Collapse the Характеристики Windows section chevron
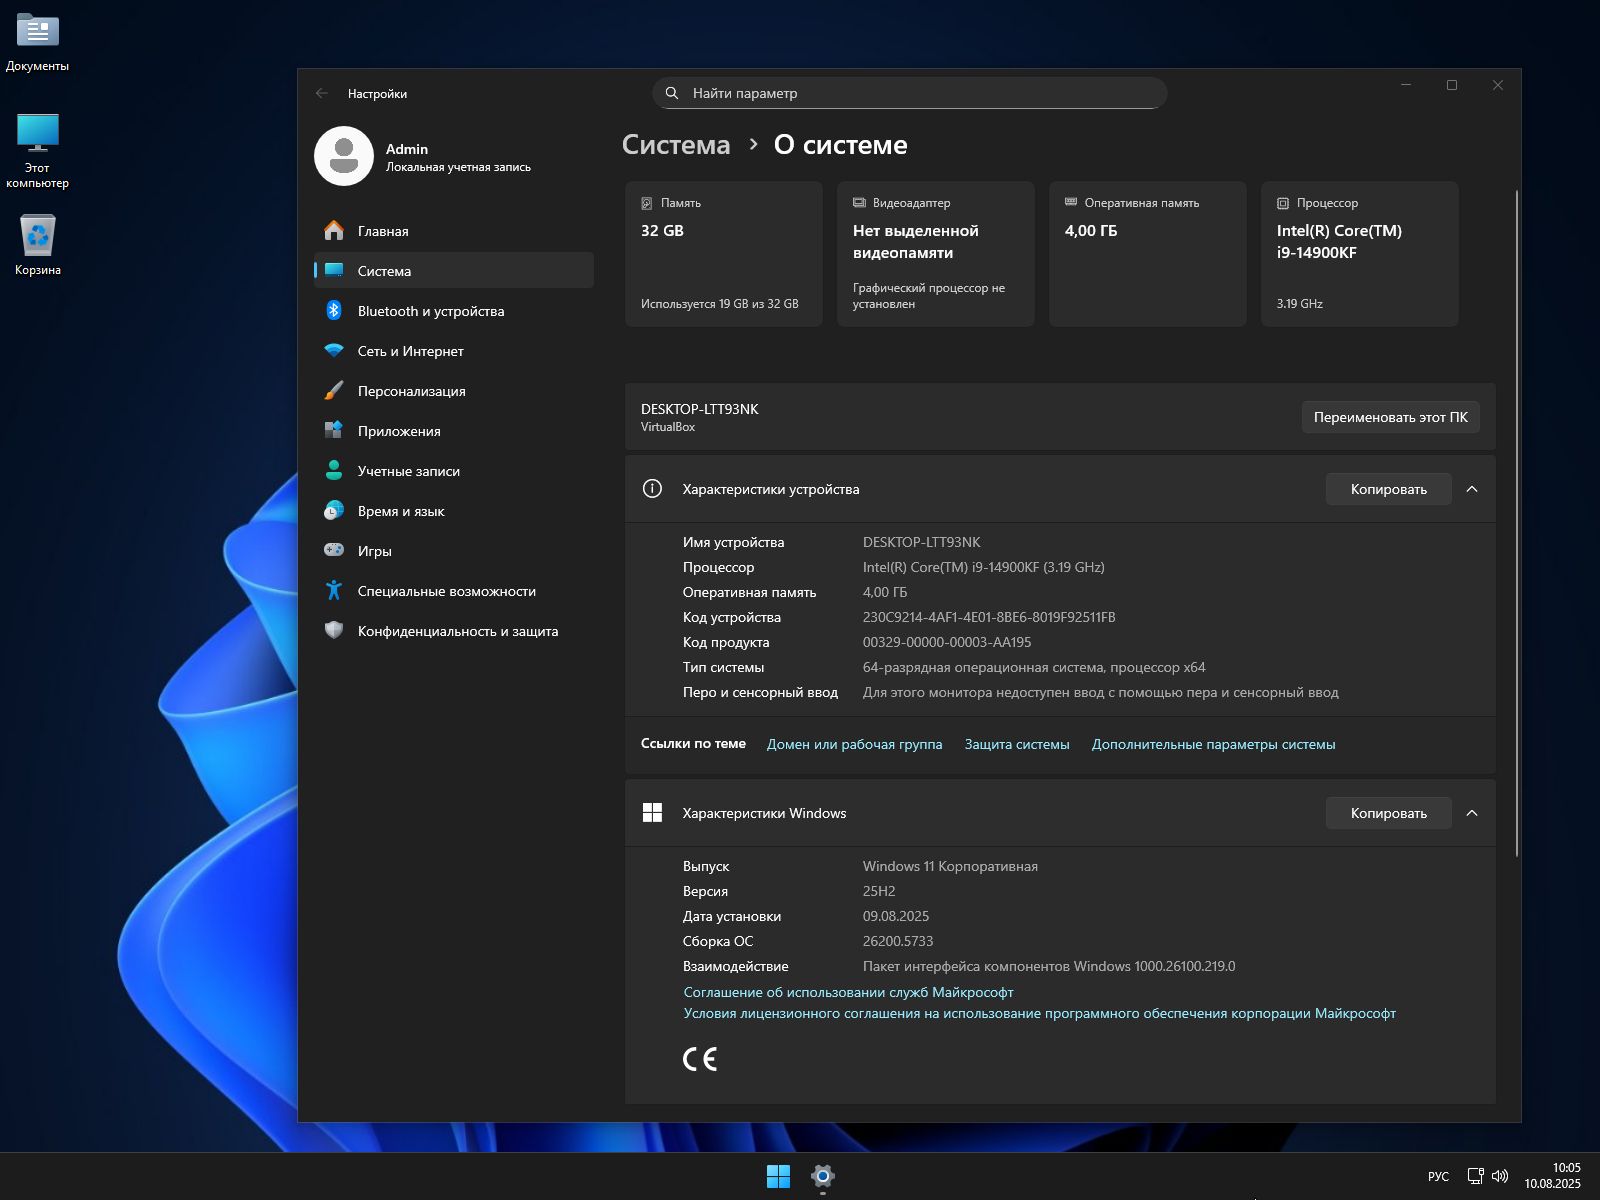Image resolution: width=1600 pixels, height=1200 pixels. 1472,813
